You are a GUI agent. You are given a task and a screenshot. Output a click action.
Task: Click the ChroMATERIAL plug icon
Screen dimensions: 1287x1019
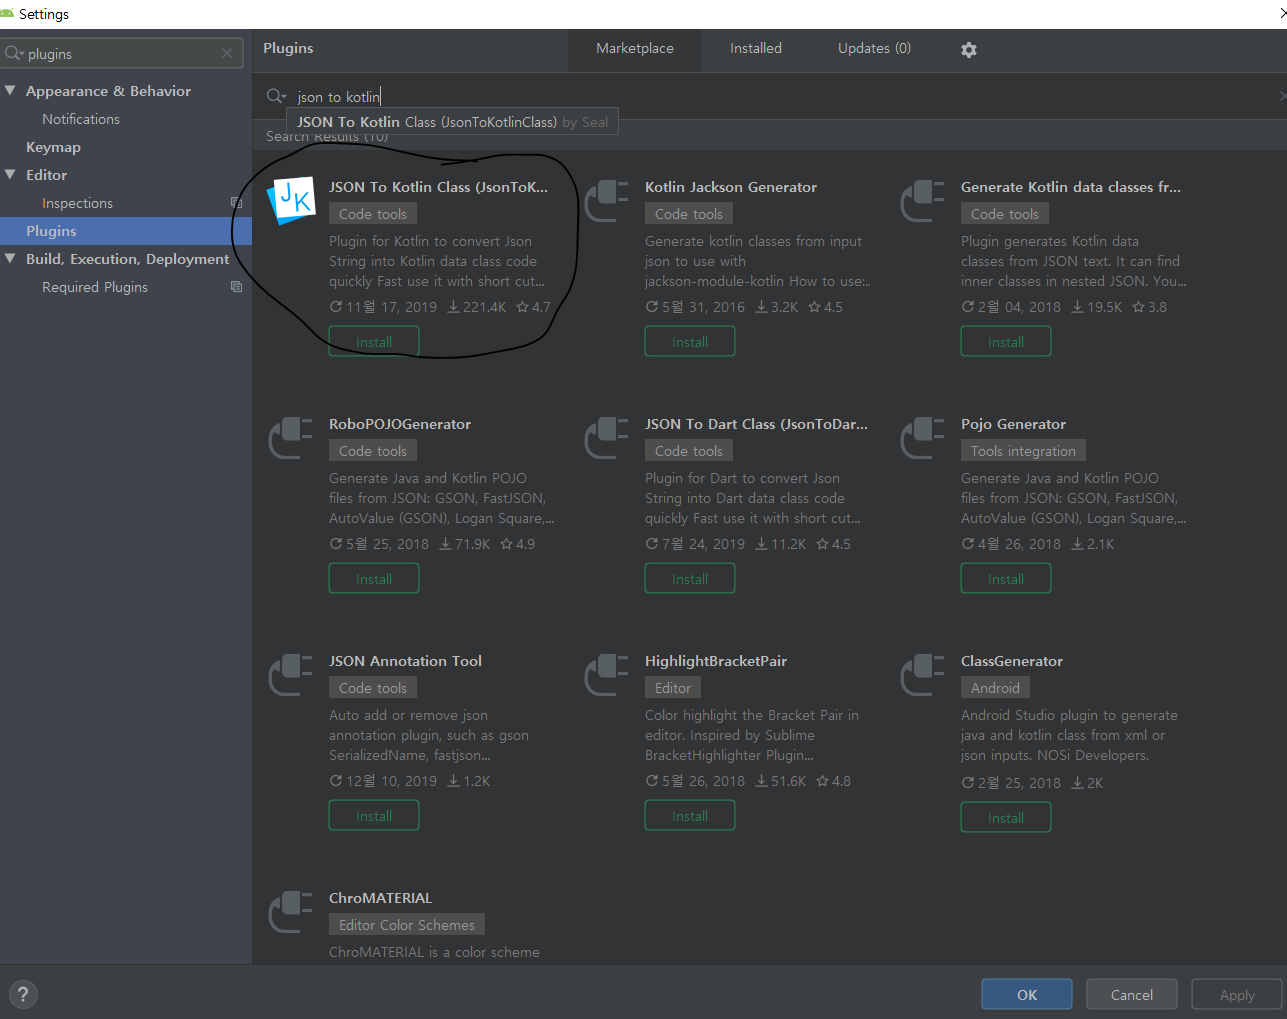291,911
